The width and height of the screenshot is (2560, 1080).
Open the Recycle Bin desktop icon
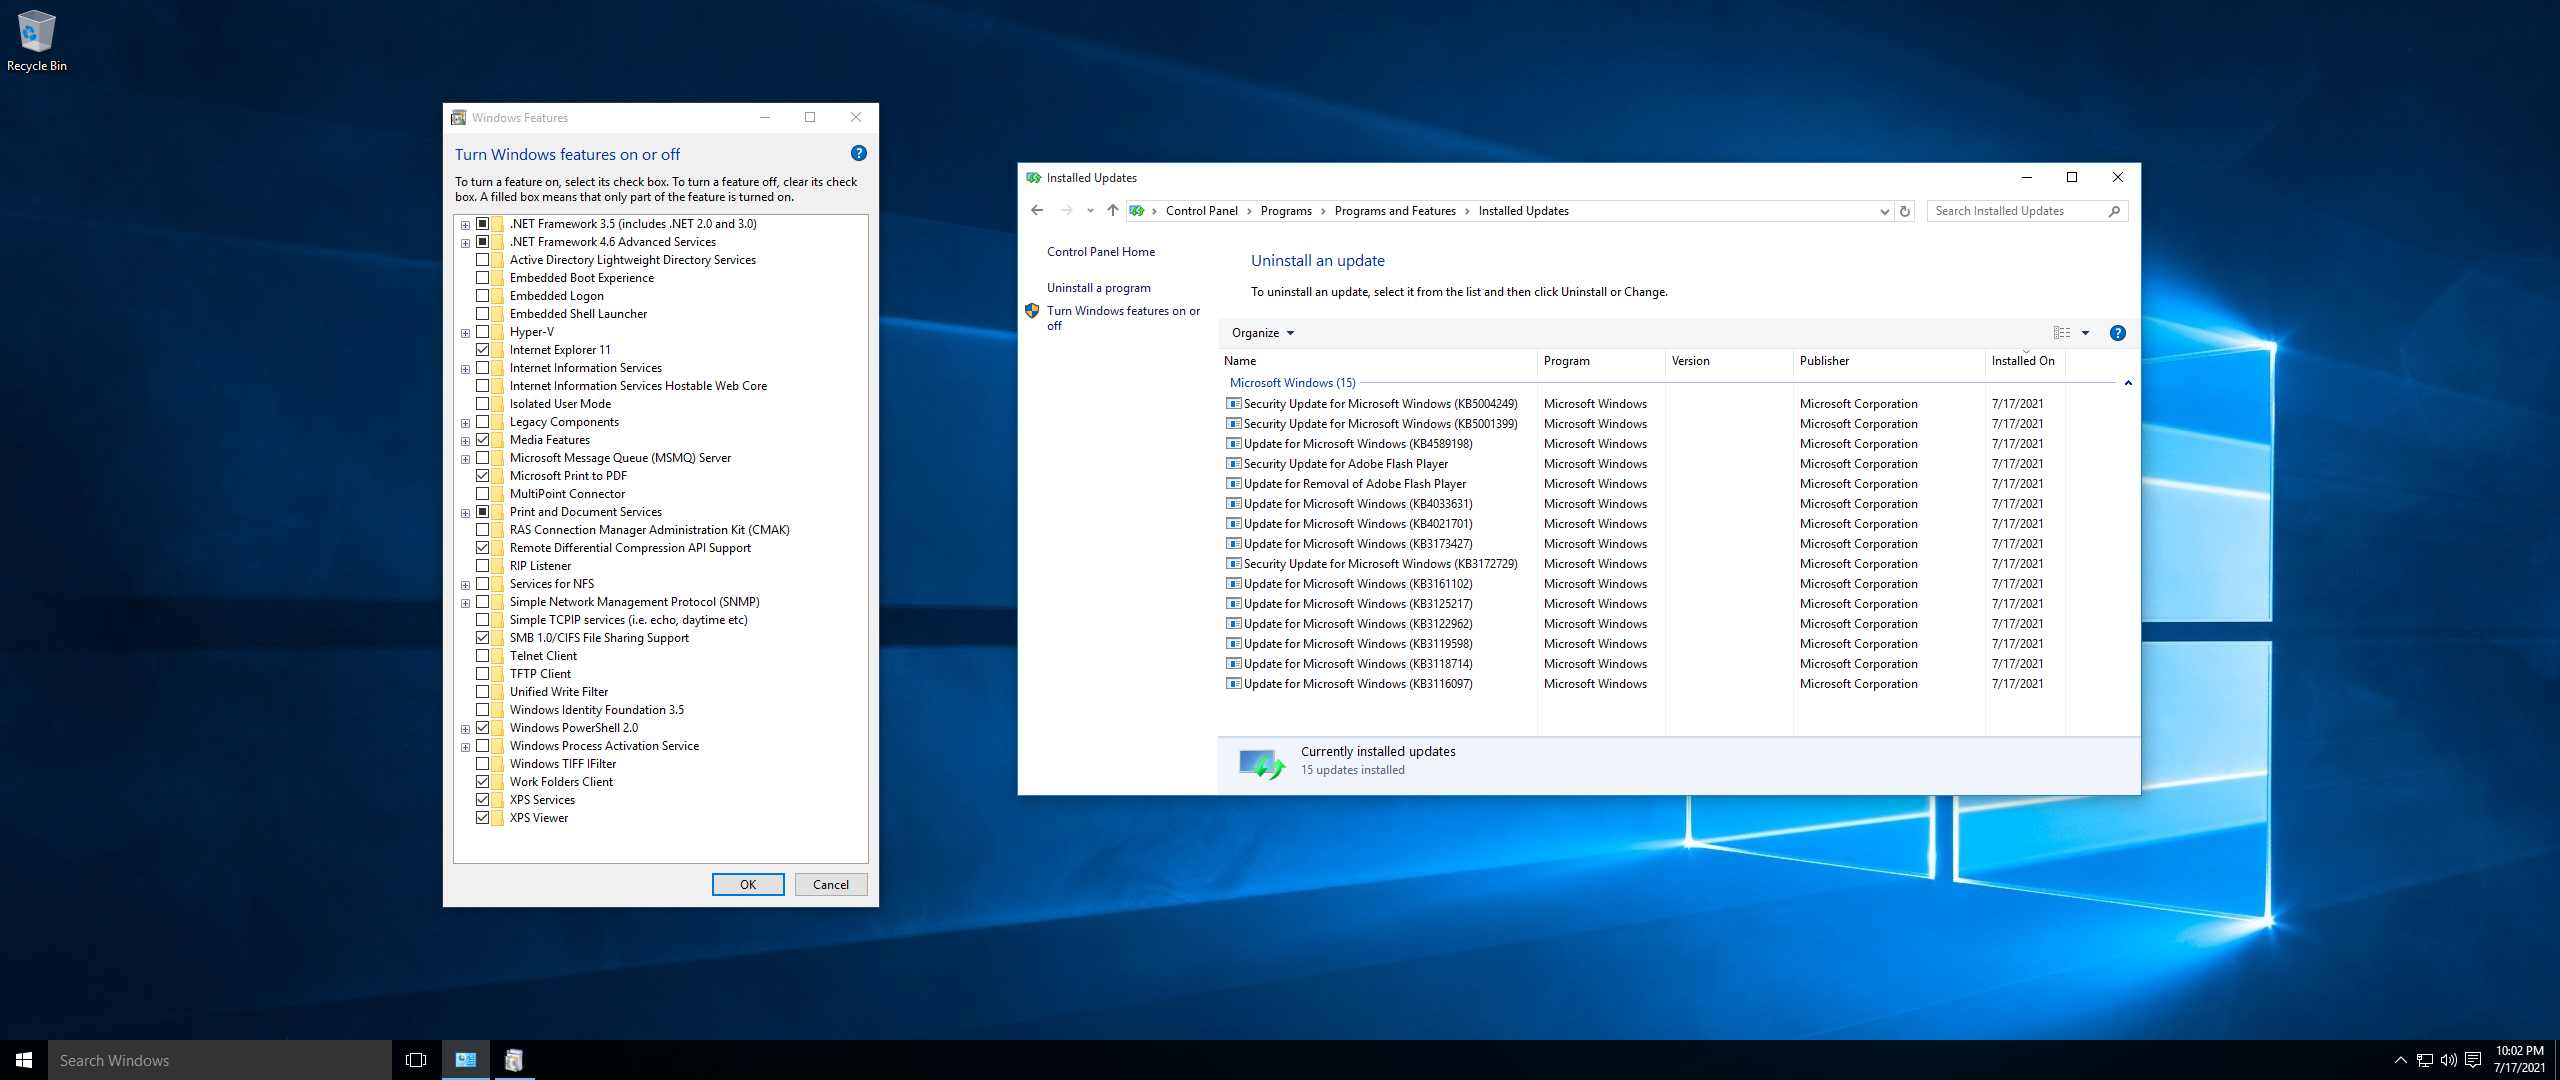coord(36,40)
